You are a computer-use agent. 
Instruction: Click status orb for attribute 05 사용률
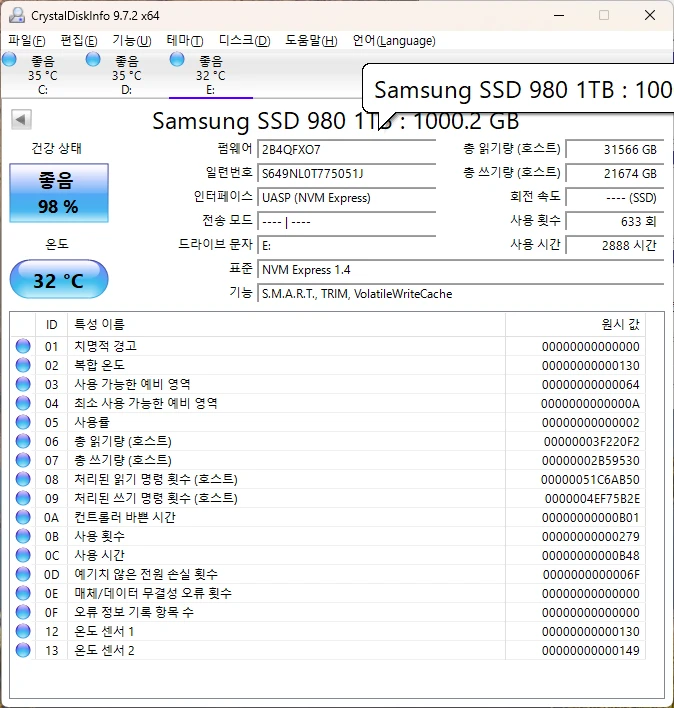[x=23, y=422]
